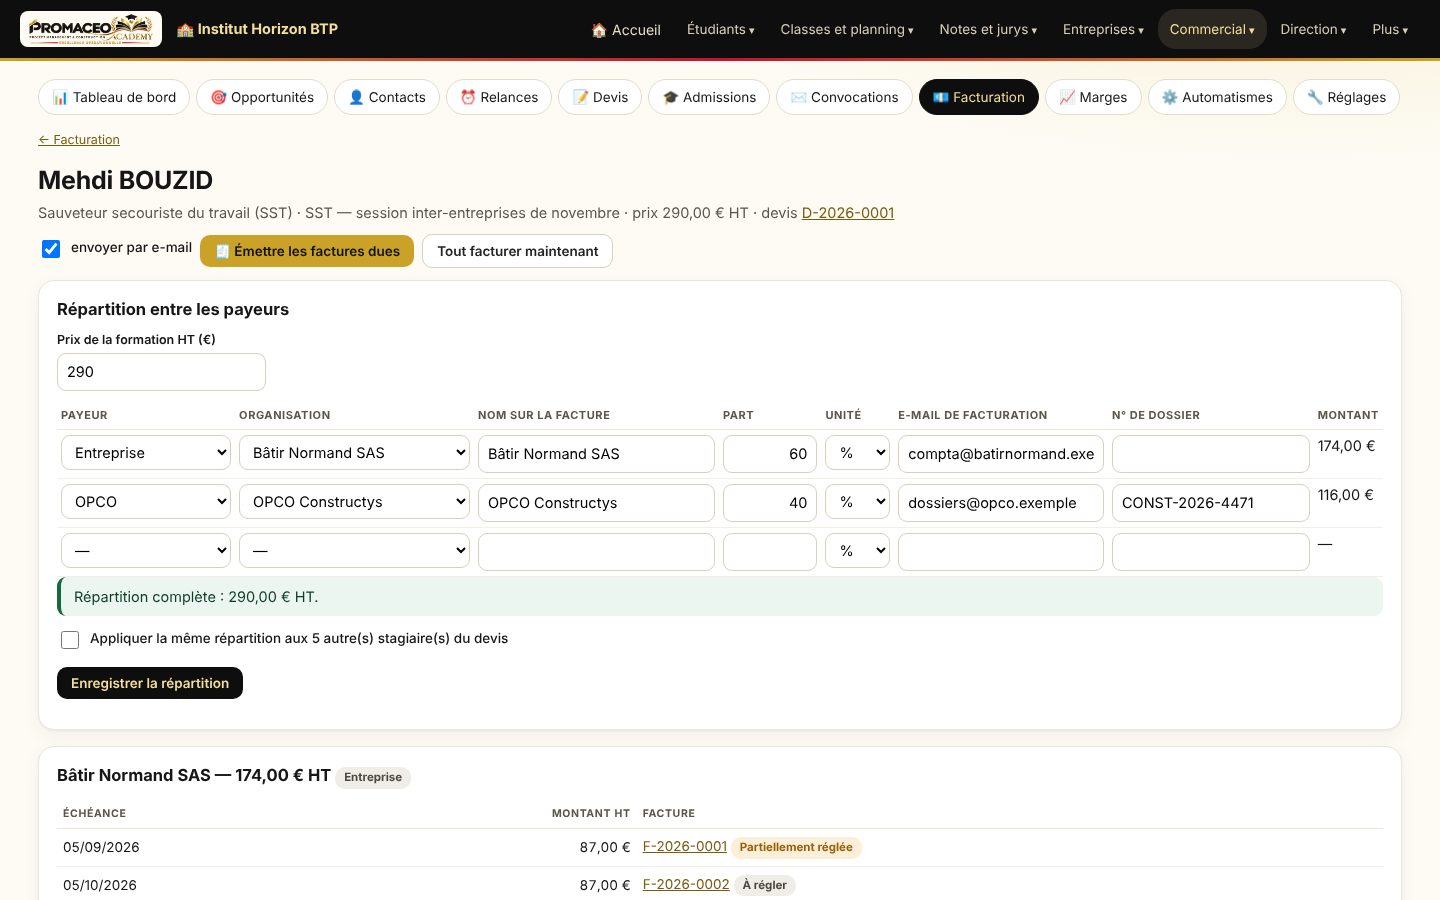Image resolution: width=1440 pixels, height=900 pixels.
Task: Check apply same répartition to 5 other stagiaires
Action: (x=70, y=639)
